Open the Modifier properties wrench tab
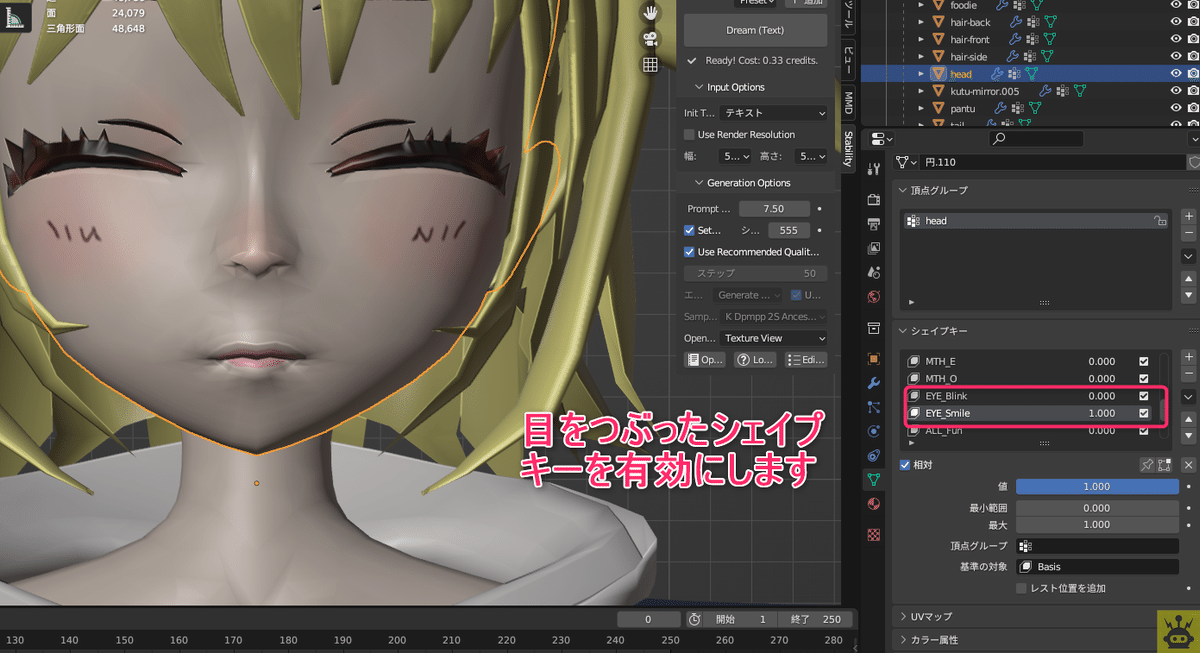 874,383
